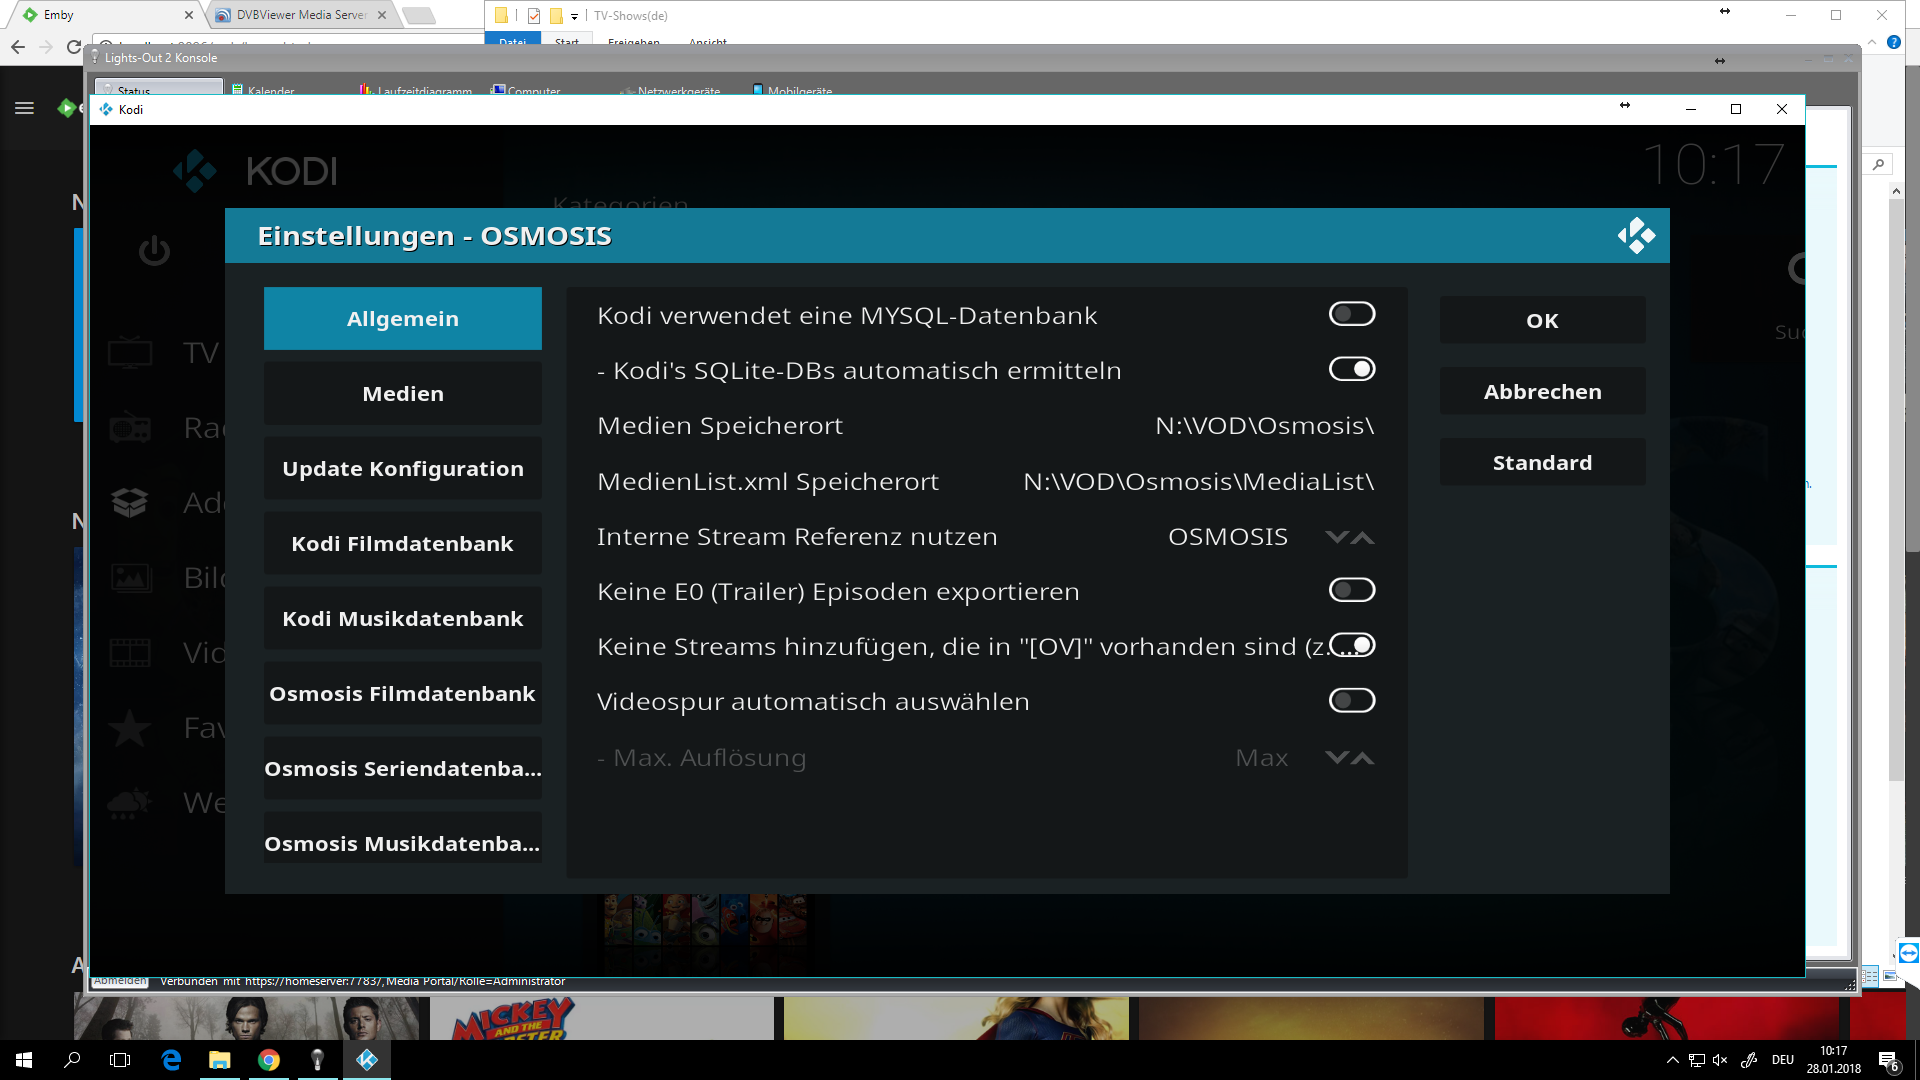
Task: Toggle Videospur automatisch auswählen switch
Action: 1352,700
